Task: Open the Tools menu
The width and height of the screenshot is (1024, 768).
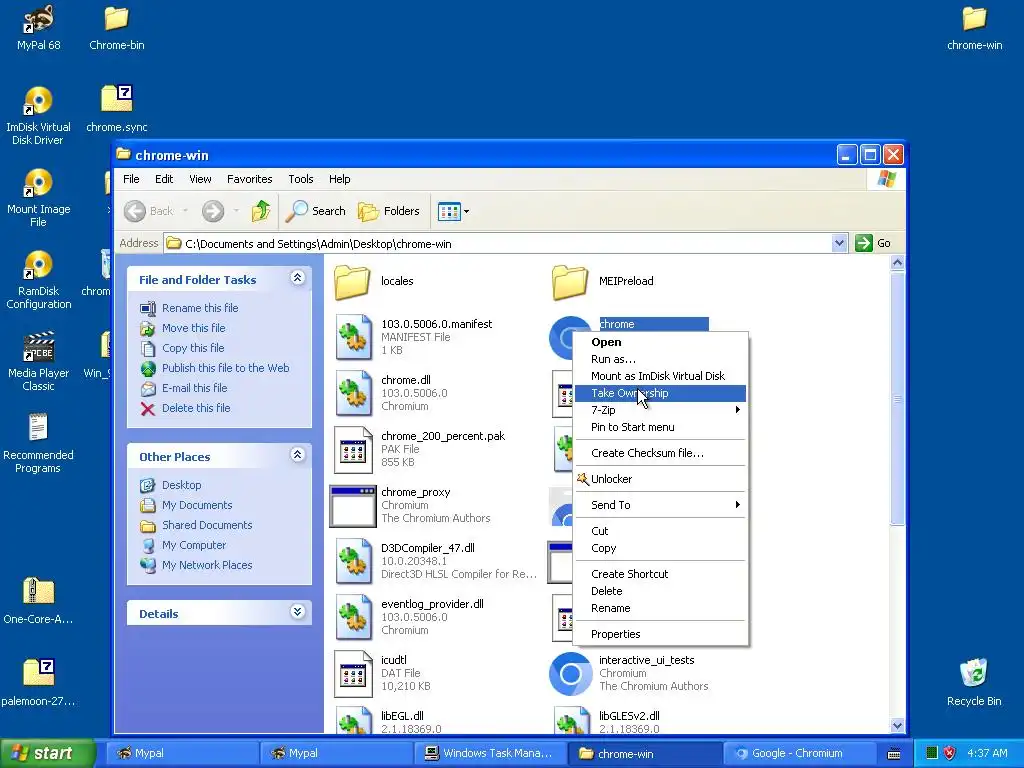Action: pyautogui.click(x=300, y=179)
